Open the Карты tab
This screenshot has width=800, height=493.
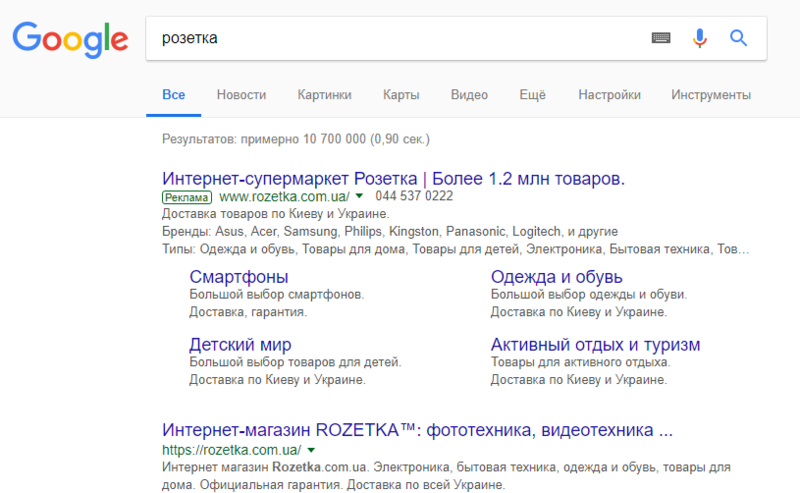point(401,95)
